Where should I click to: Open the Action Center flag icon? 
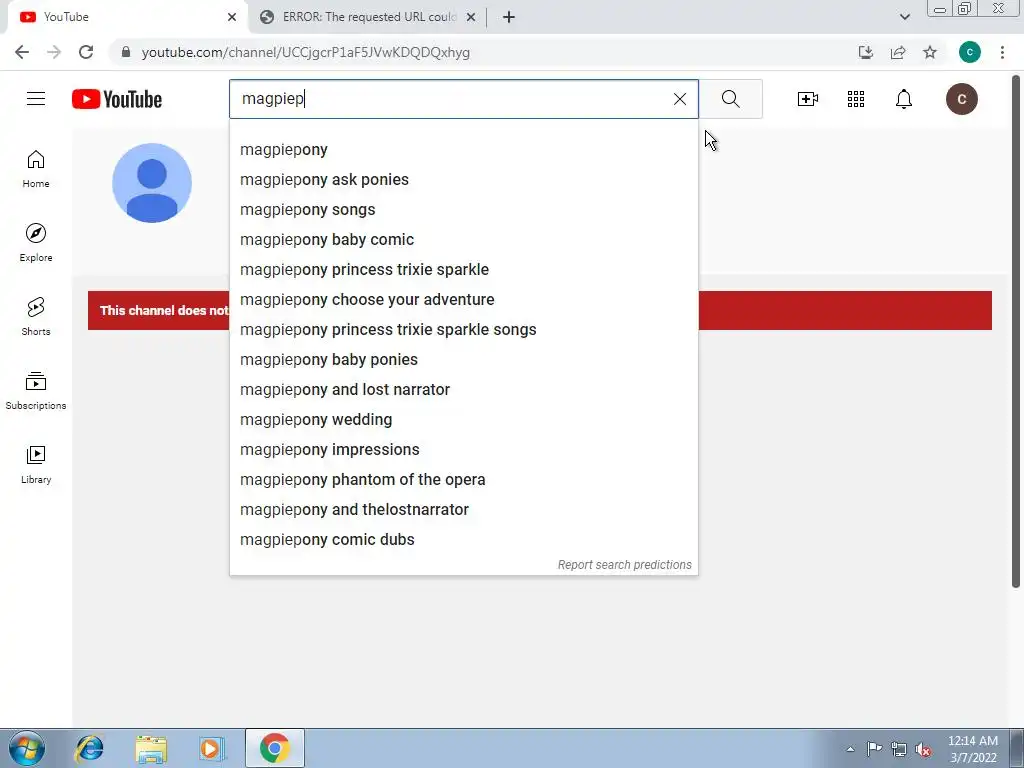(874, 748)
